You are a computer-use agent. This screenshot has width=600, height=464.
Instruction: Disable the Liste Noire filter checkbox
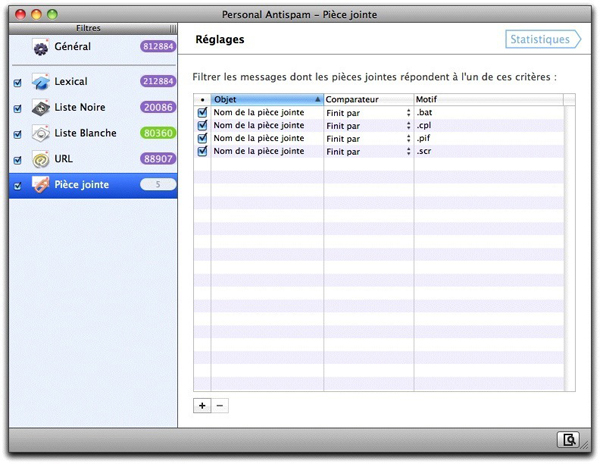tap(18, 109)
